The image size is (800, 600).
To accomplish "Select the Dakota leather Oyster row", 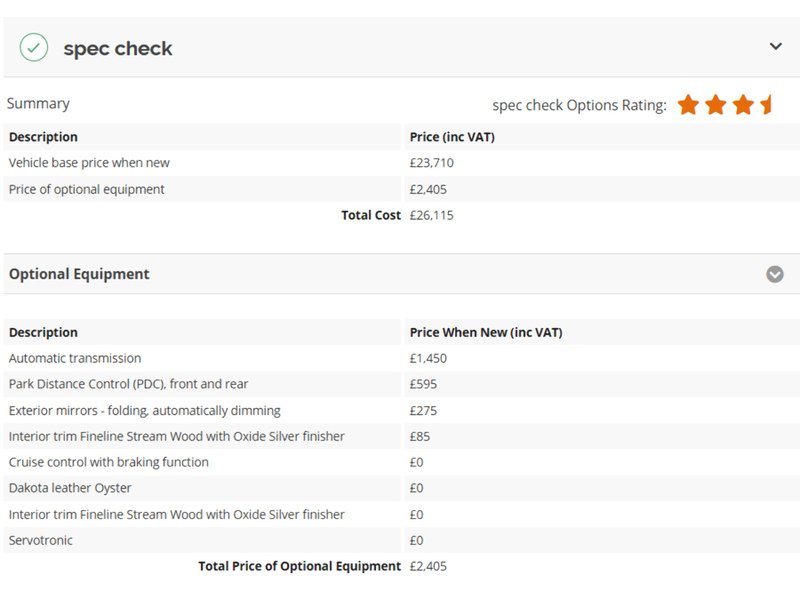I will 402,488.
